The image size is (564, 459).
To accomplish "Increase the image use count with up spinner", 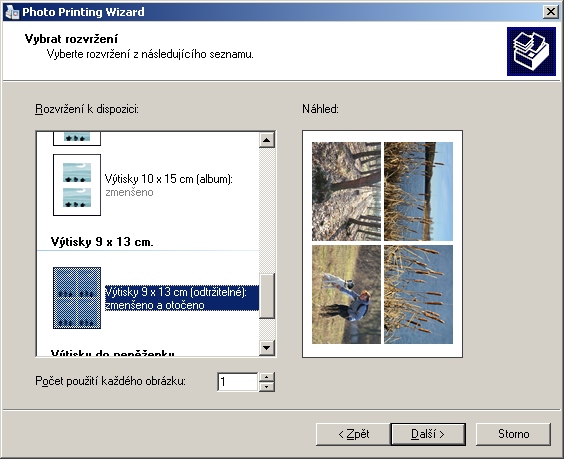I will coord(267,377).
